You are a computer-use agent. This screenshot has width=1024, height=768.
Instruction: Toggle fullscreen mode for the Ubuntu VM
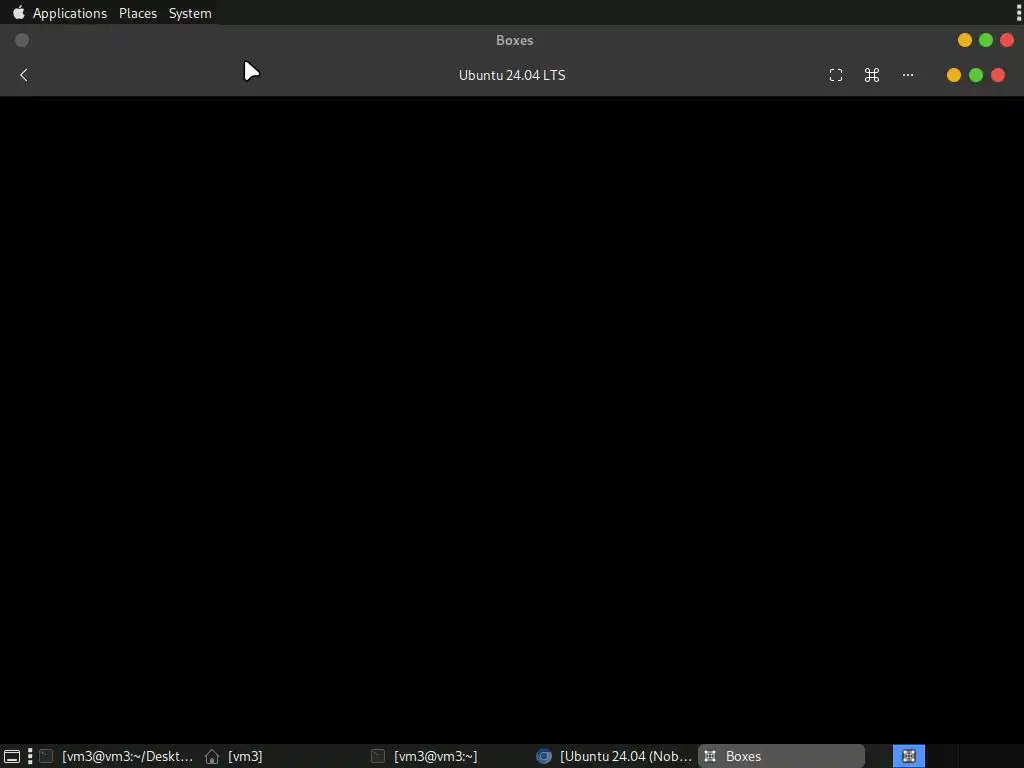[x=836, y=75]
